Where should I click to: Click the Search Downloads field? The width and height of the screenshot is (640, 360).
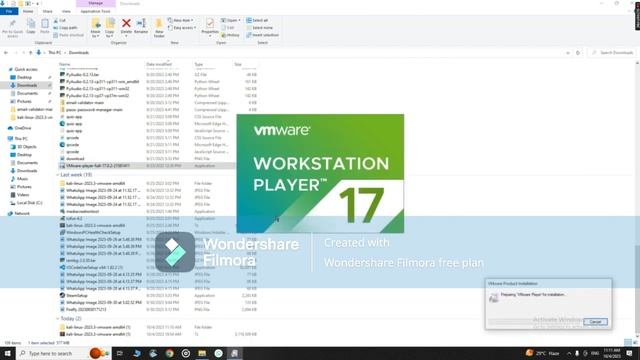[612, 53]
